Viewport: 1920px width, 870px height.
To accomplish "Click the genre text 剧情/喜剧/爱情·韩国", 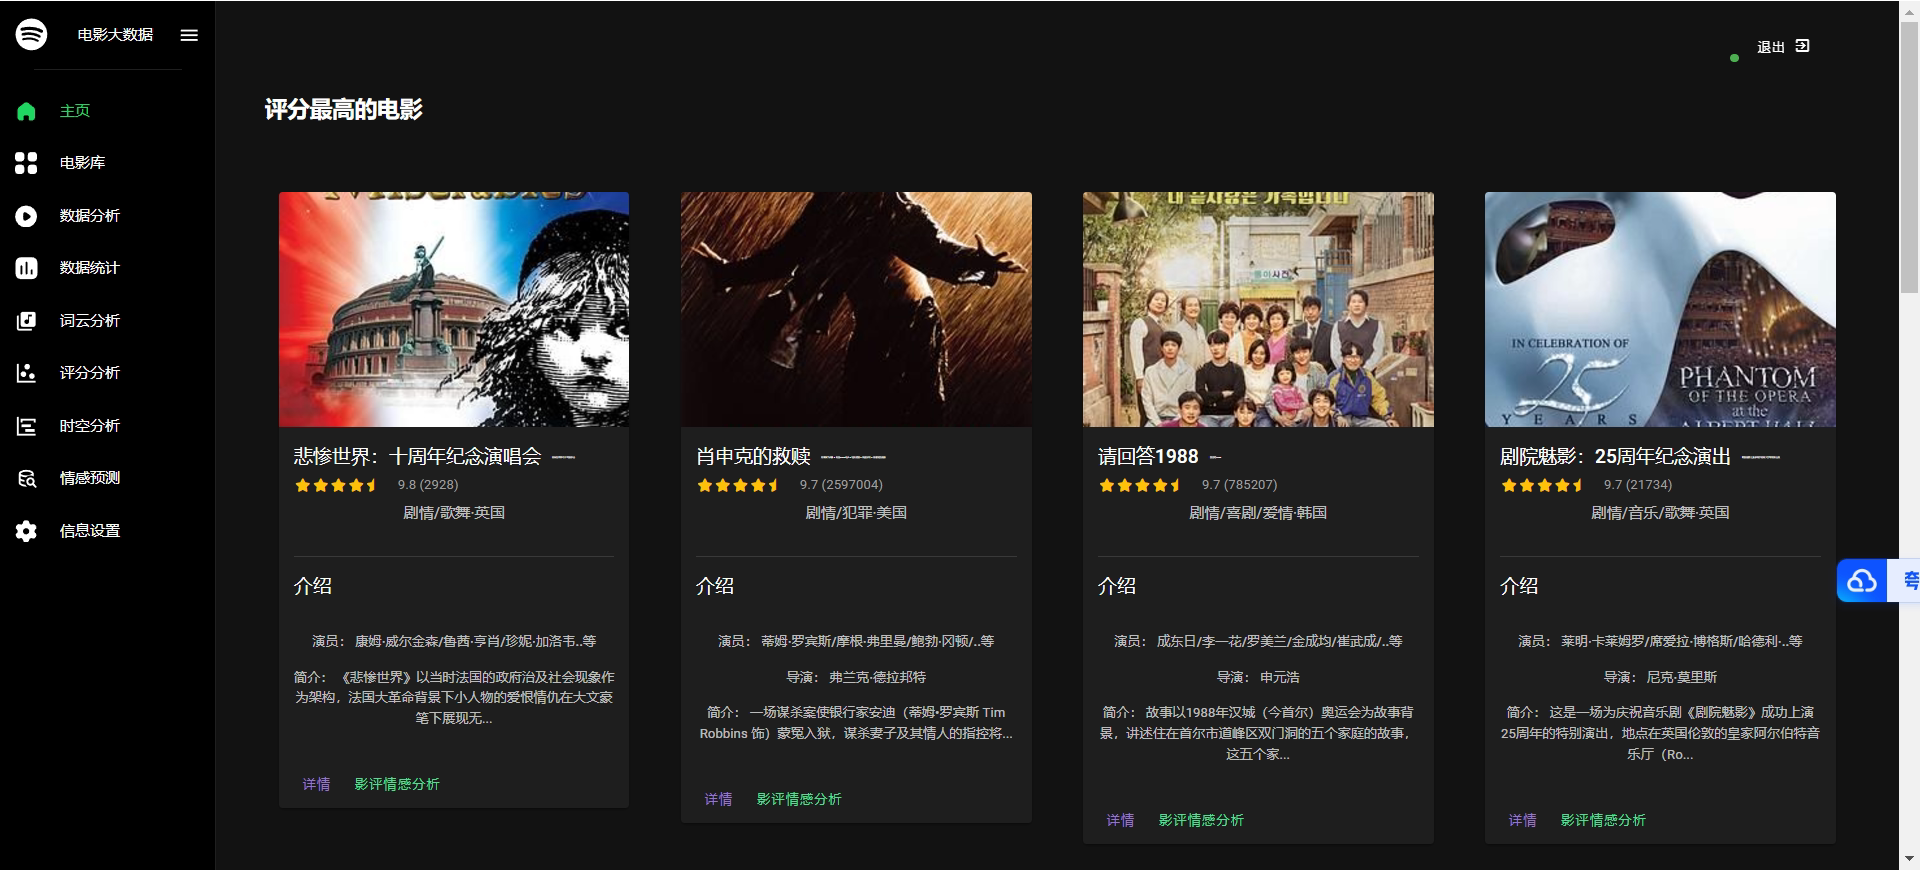I will (1258, 513).
